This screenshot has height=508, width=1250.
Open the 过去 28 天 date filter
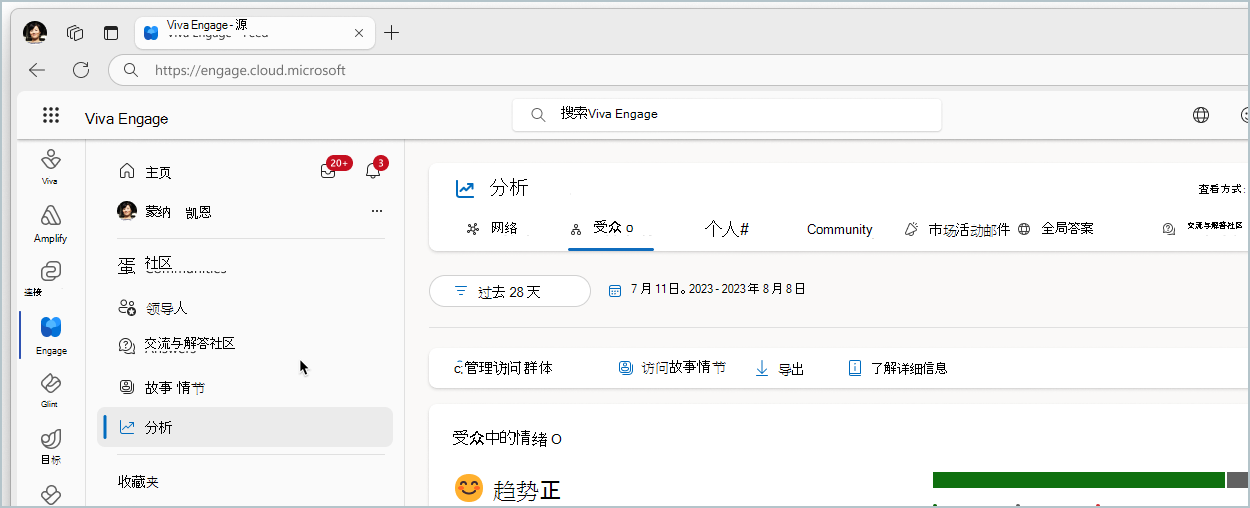coord(510,291)
